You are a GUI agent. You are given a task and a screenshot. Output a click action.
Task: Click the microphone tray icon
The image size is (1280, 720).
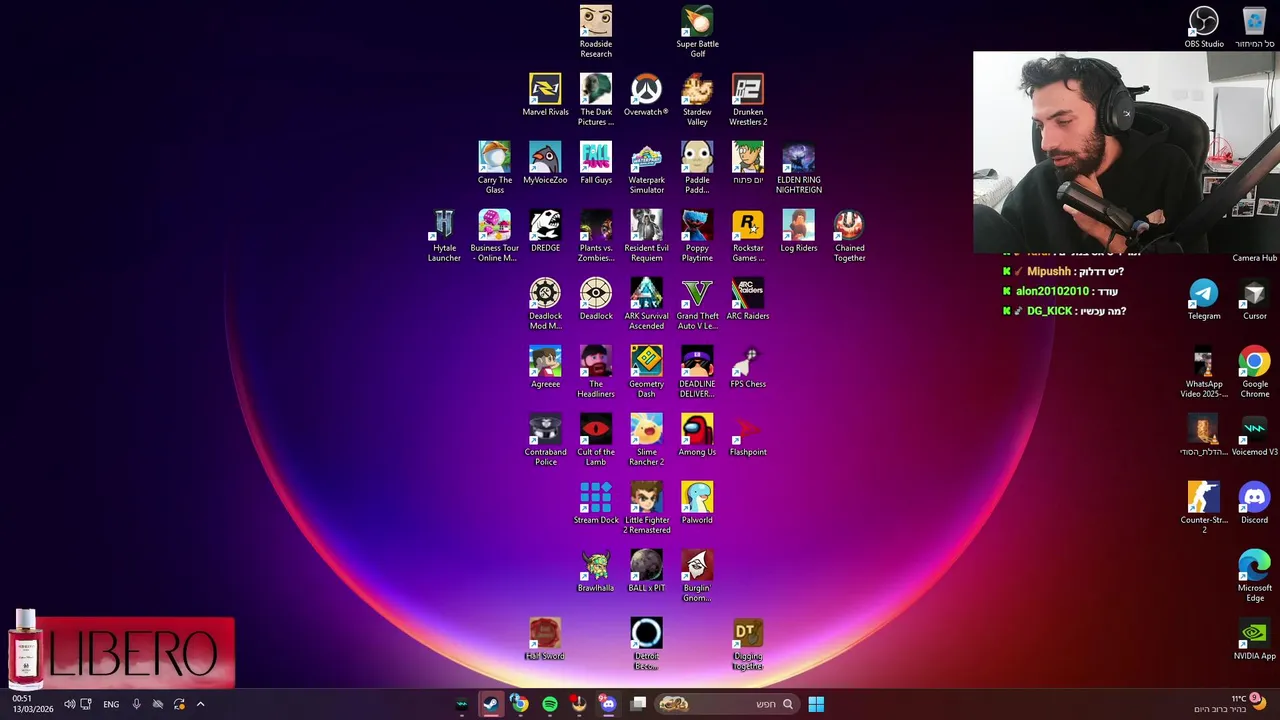(x=136, y=704)
